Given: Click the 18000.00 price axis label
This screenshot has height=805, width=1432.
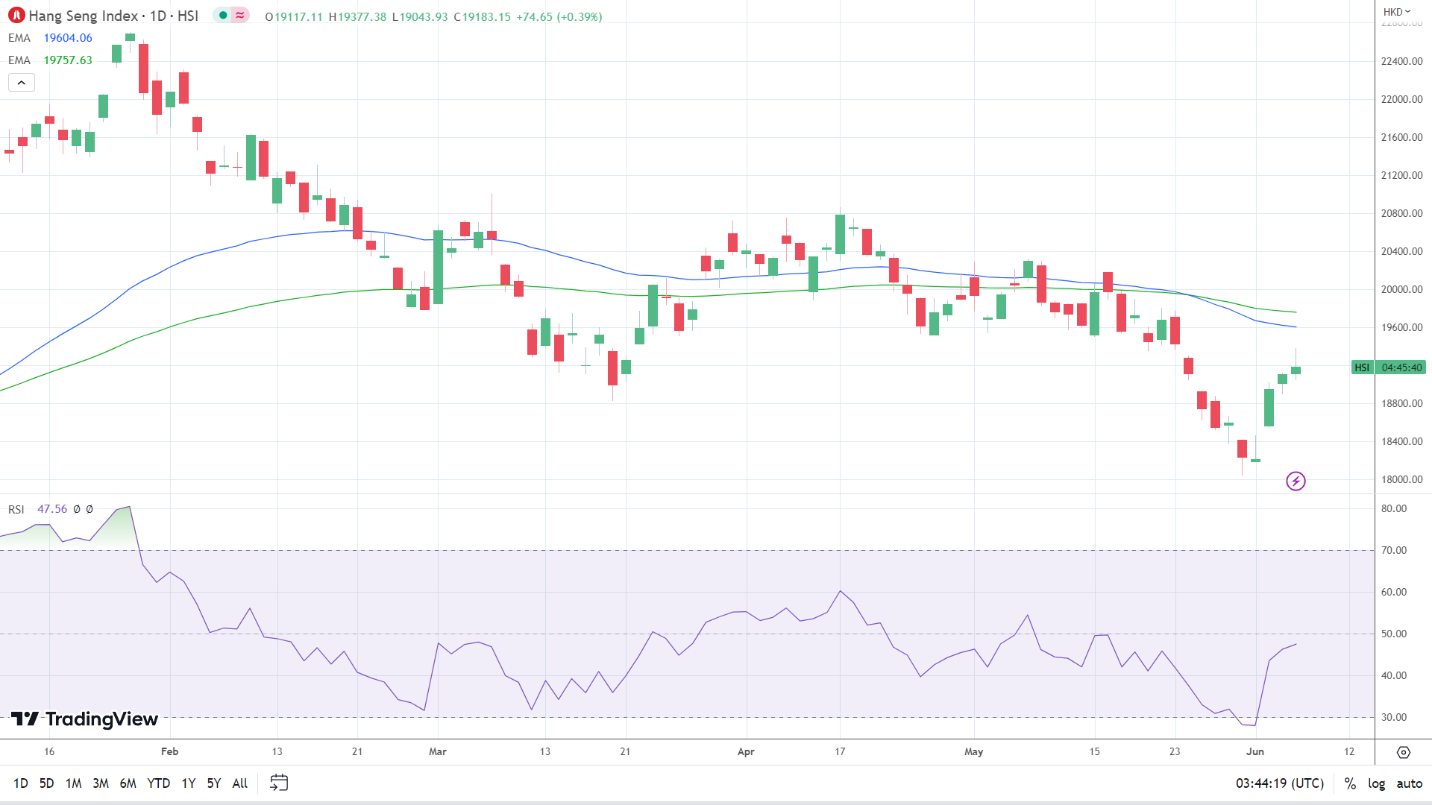Looking at the screenshot, I should click(x=1402, y=480).
